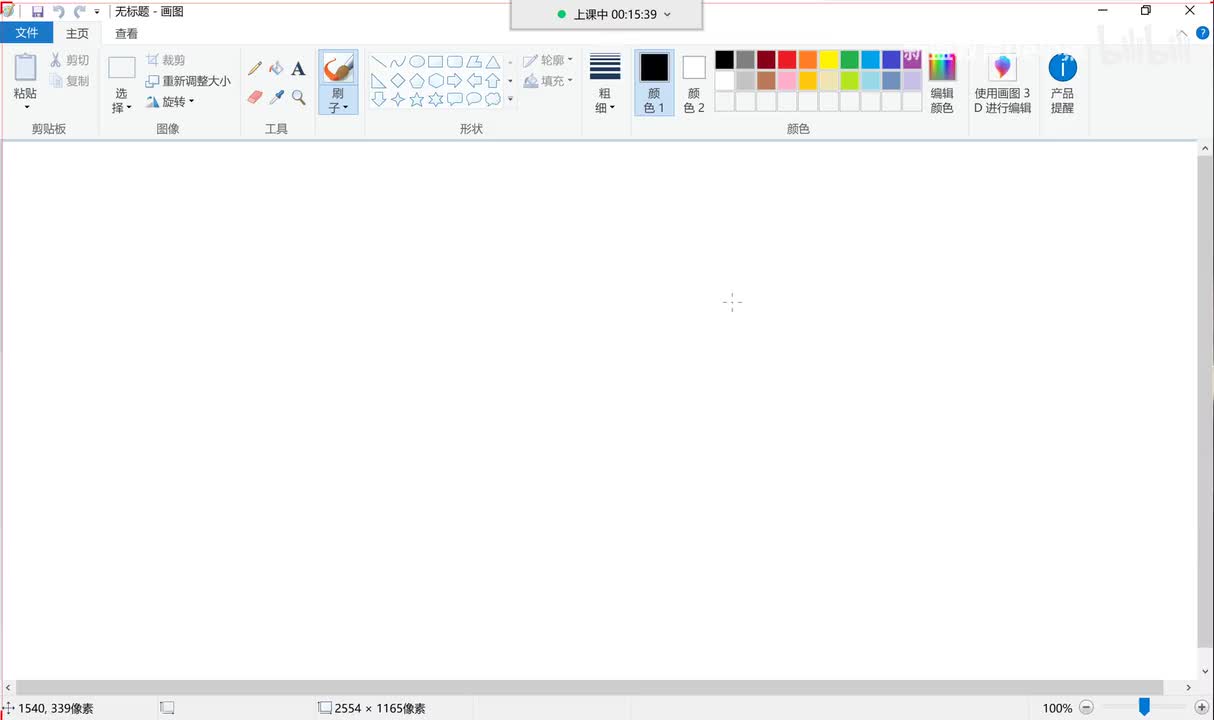The width and height of the screenshot is (1214, 720).
Task: Activate Color 1 (颜色 1) selector
Action: (654, 83)
